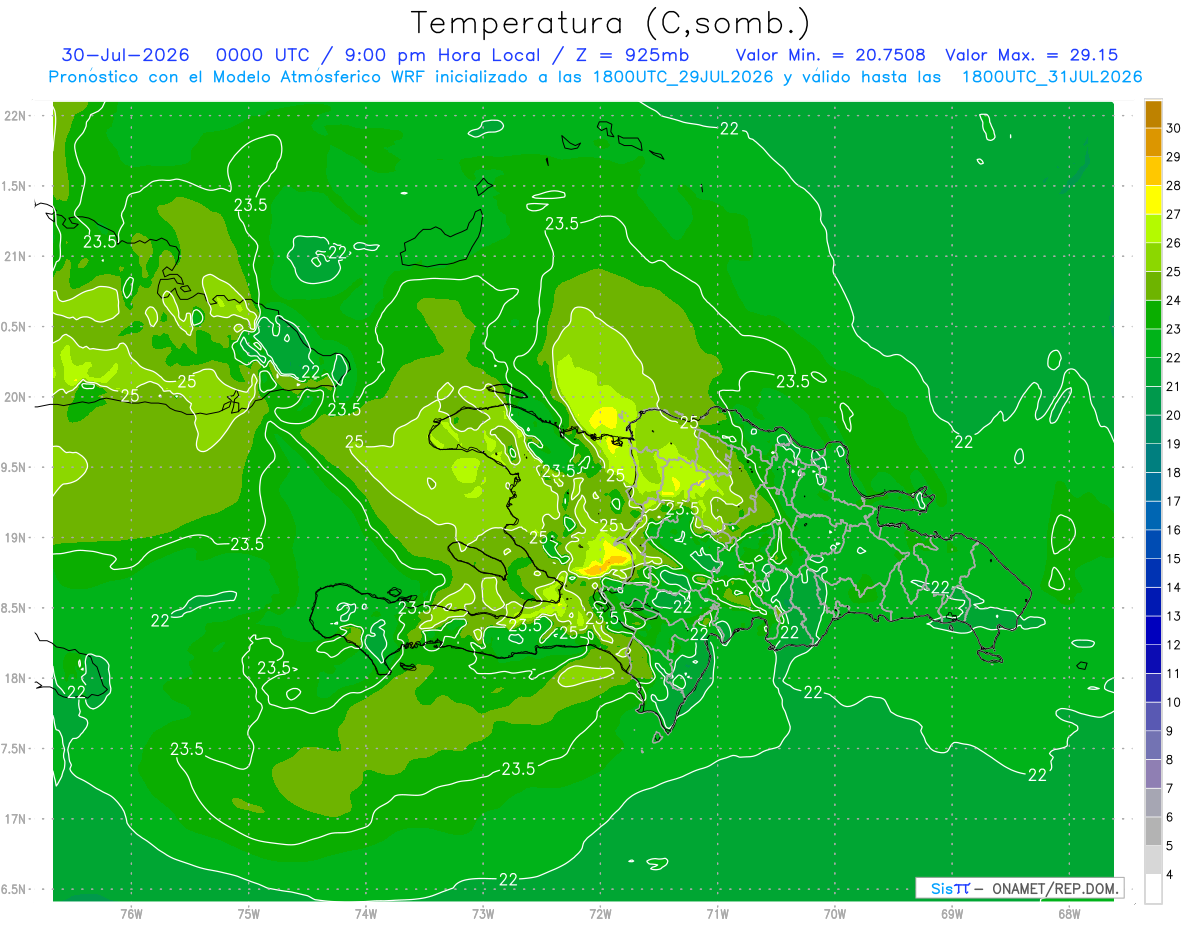
Task: Click the legend value "10" on color bar
Action: click(x=1174, y=702)
